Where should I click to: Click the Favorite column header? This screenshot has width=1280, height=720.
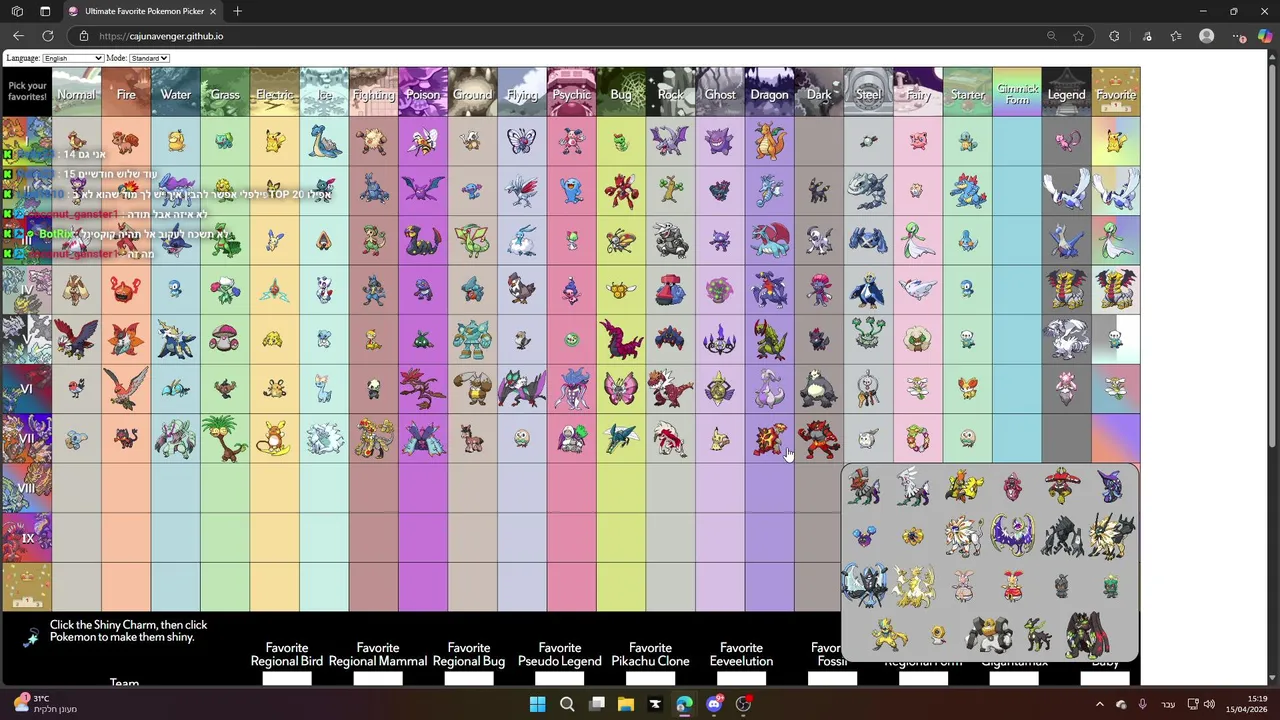pyautogui.click(x=1116, y=92)
